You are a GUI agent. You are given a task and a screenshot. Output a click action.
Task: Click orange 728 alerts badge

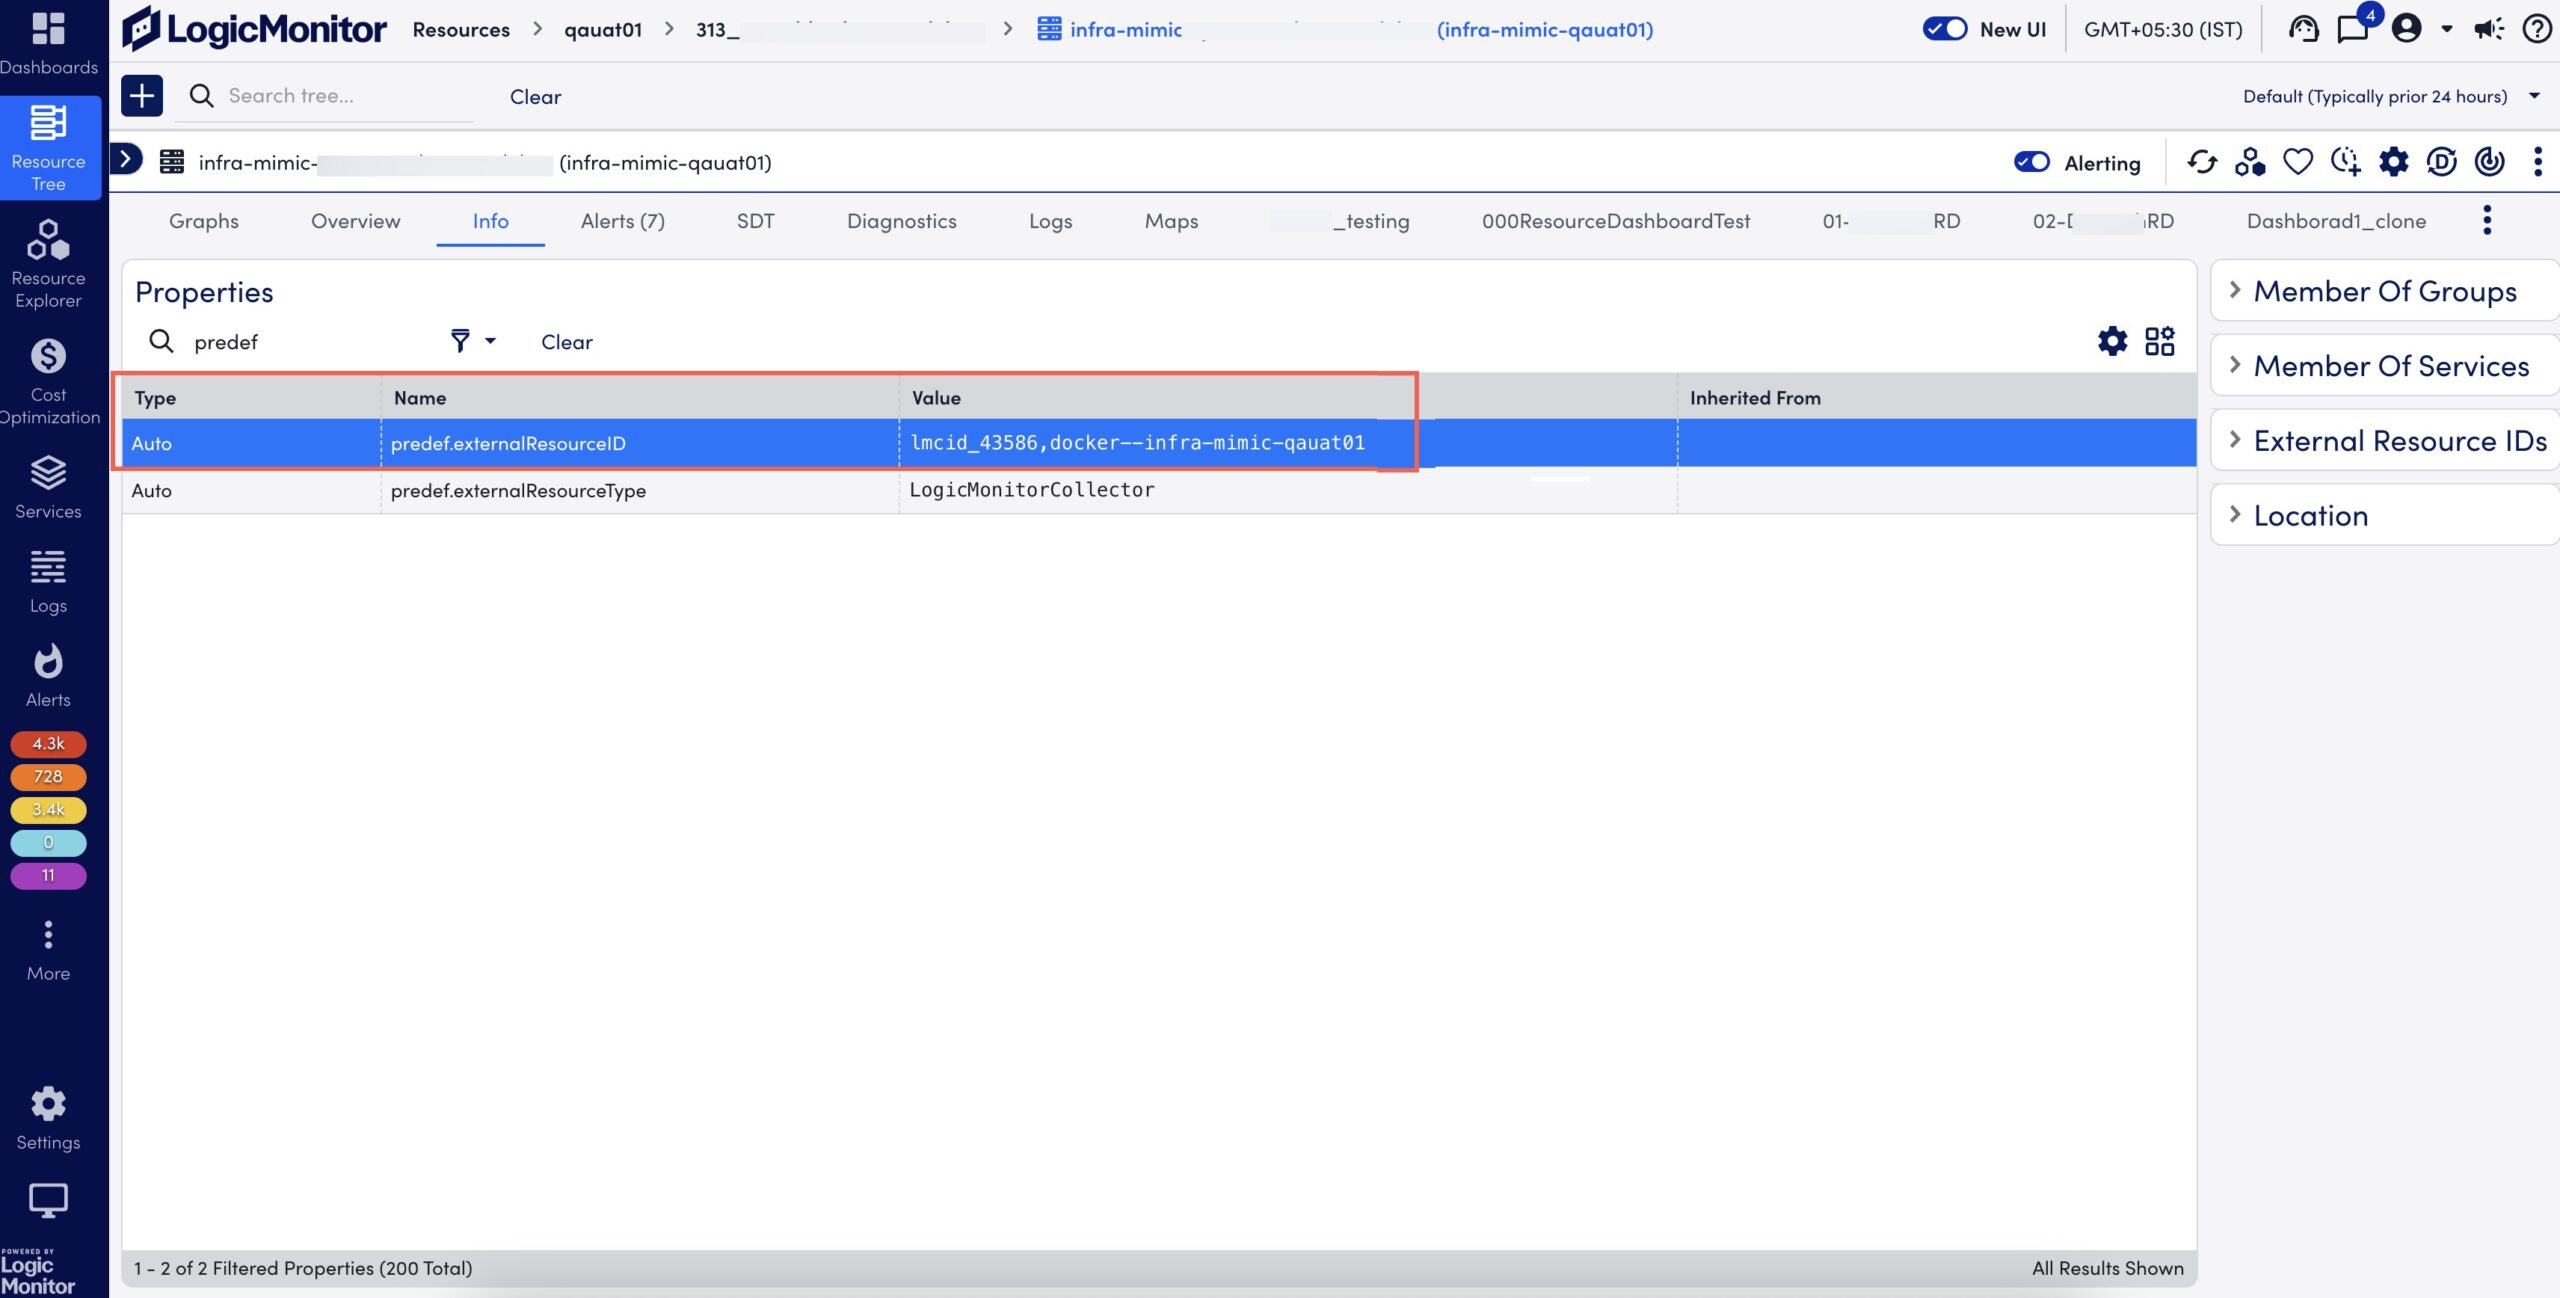click(x=48, y=776)
